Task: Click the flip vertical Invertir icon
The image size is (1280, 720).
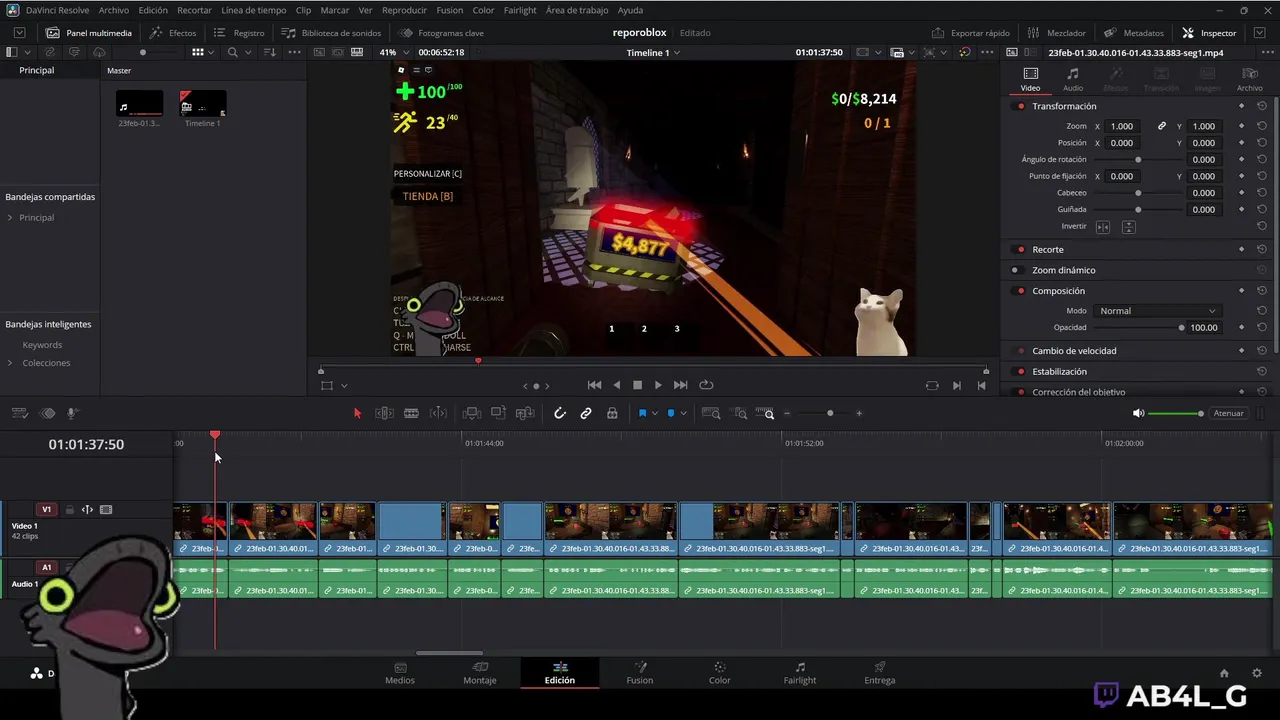Action: [1128, 227]
